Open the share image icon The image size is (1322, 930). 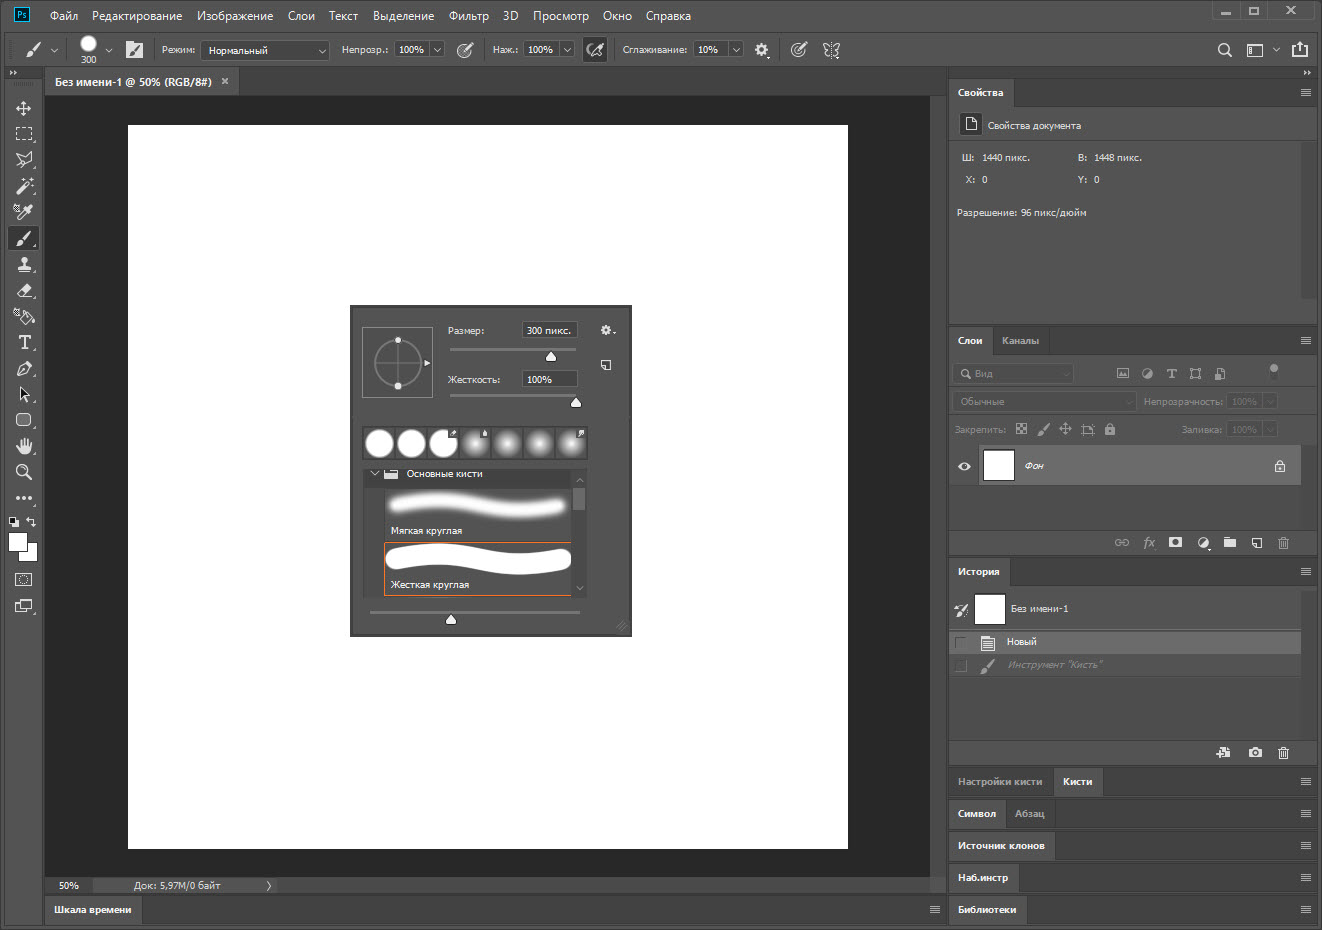click(x=1300, y=49)
